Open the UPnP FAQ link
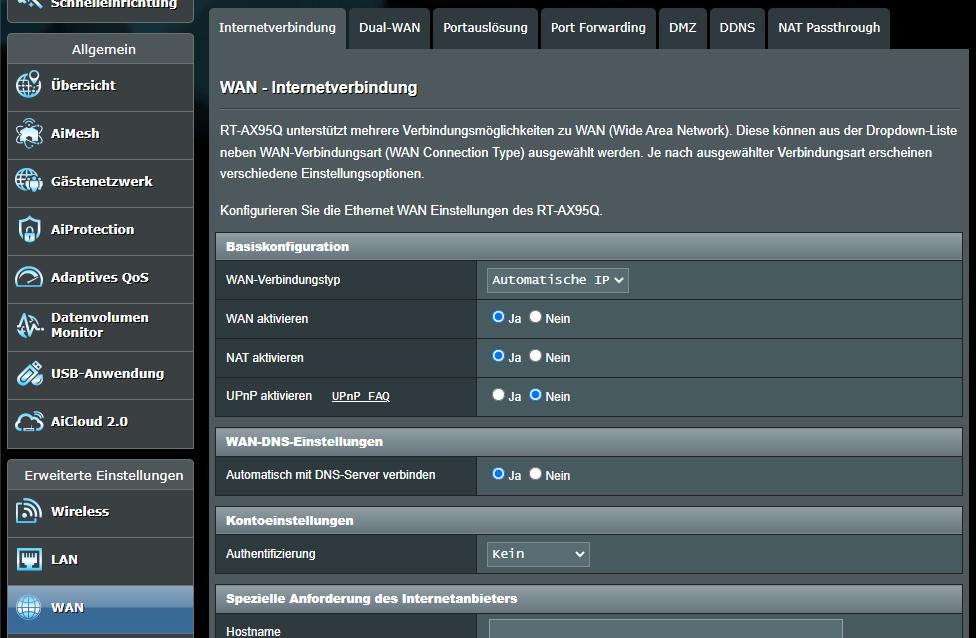Viewport: 976px width, 638px height. (x=361, y=396)
